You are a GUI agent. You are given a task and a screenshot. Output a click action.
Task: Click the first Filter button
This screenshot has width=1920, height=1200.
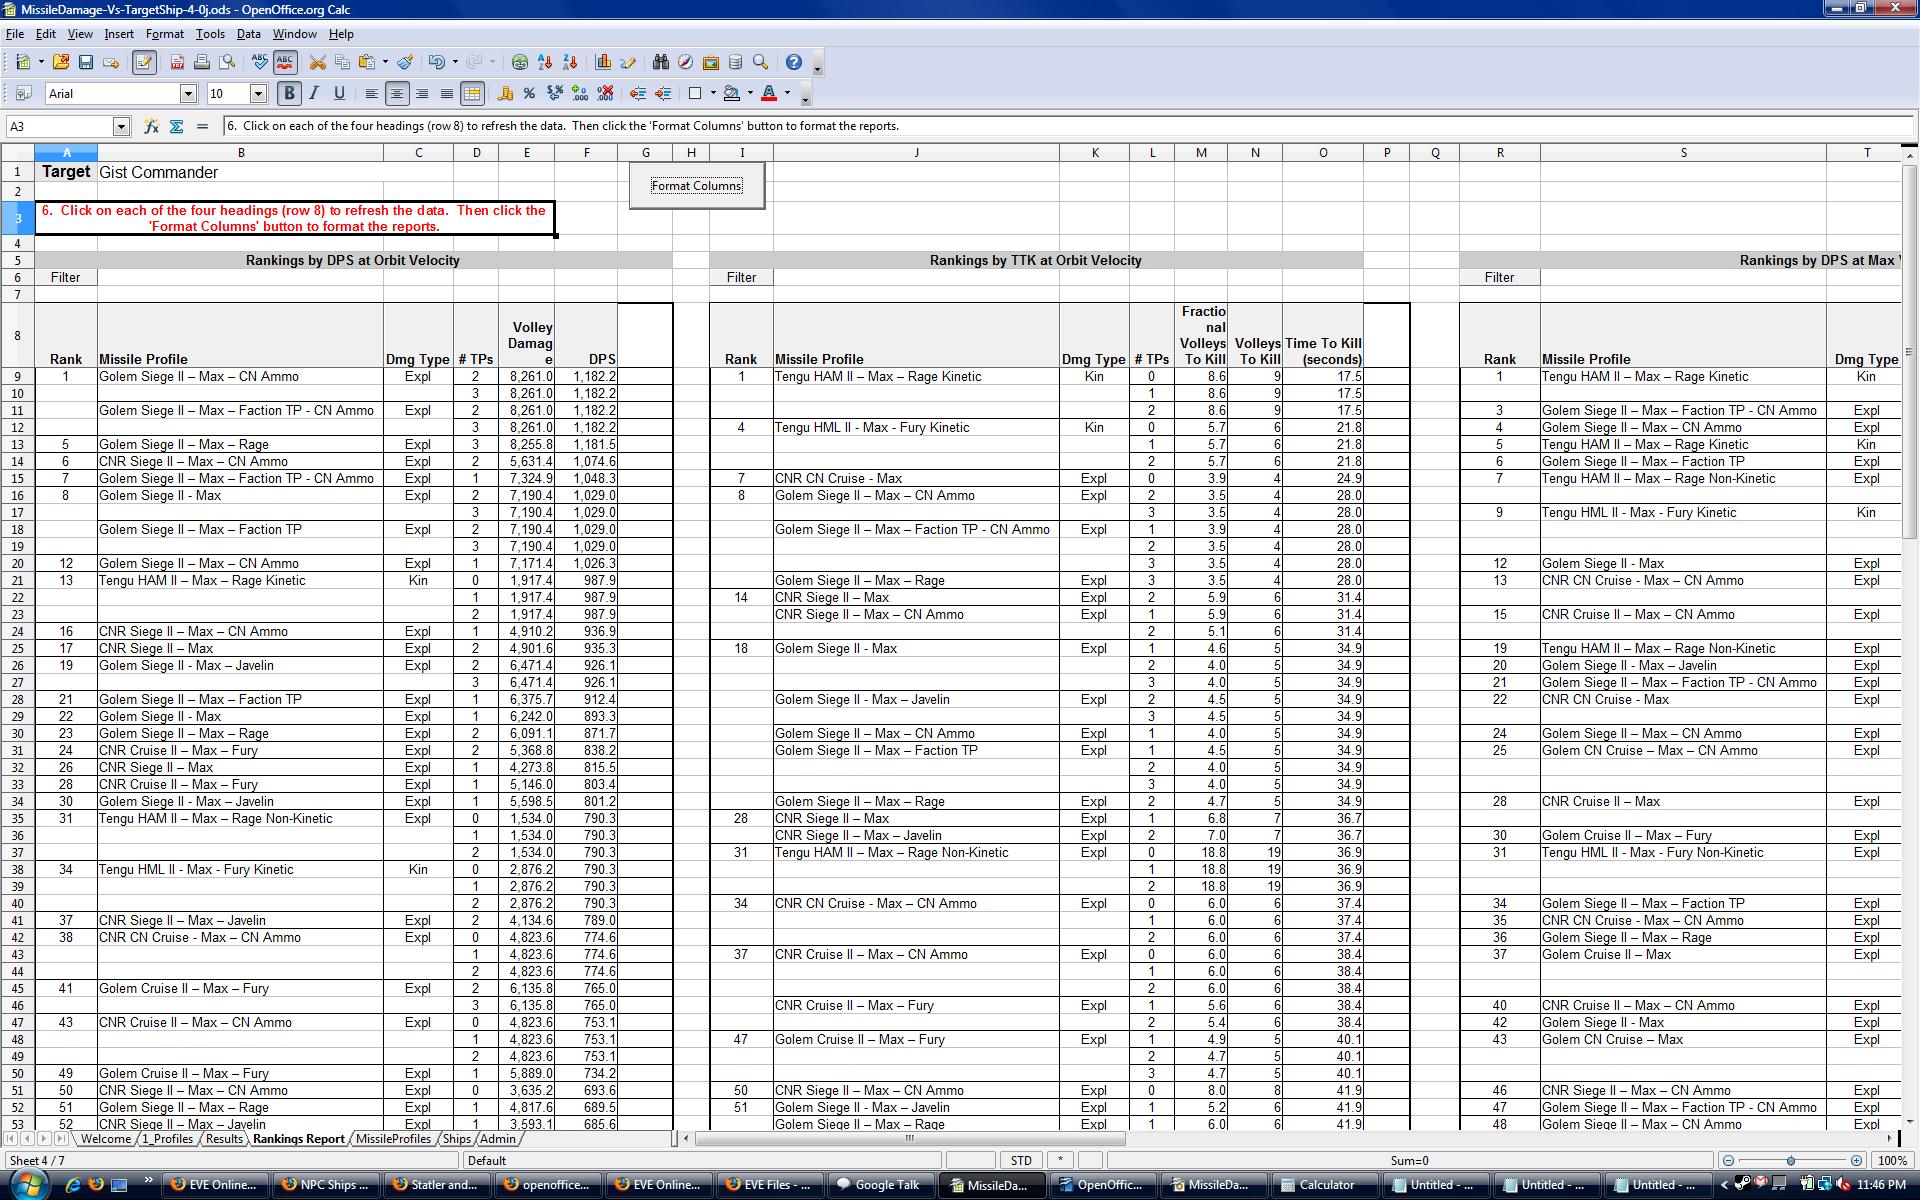tap(66, 277)
